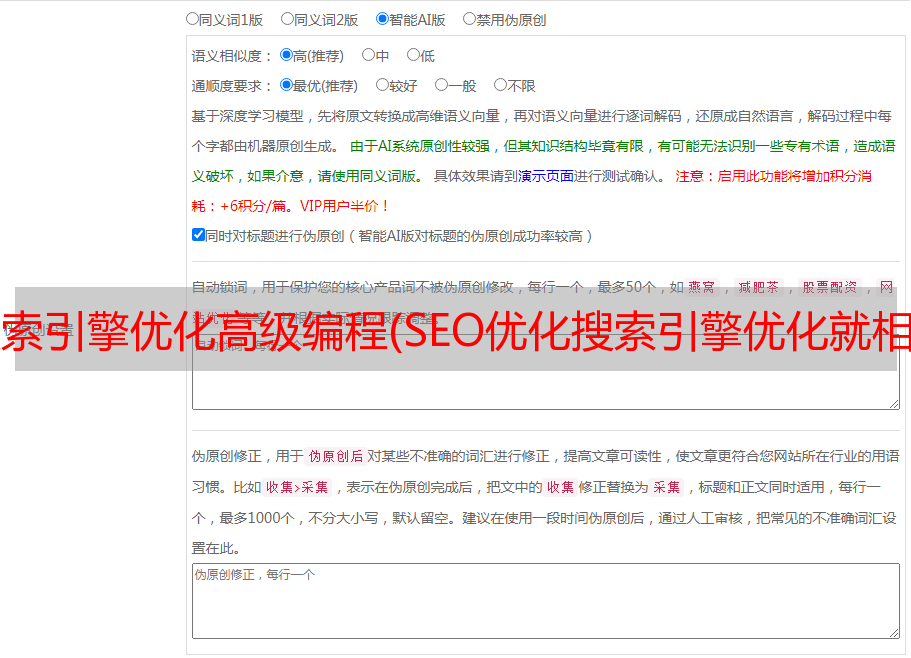Click the 语义相似度 label
The width and height of the screenshot is (911, 658).
[232, 56]
